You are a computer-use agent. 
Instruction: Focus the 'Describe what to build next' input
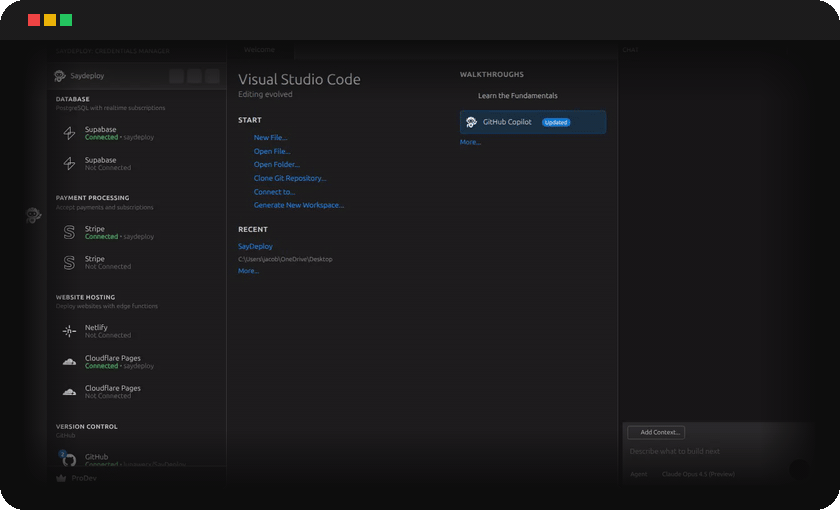[x=674, y=452]
